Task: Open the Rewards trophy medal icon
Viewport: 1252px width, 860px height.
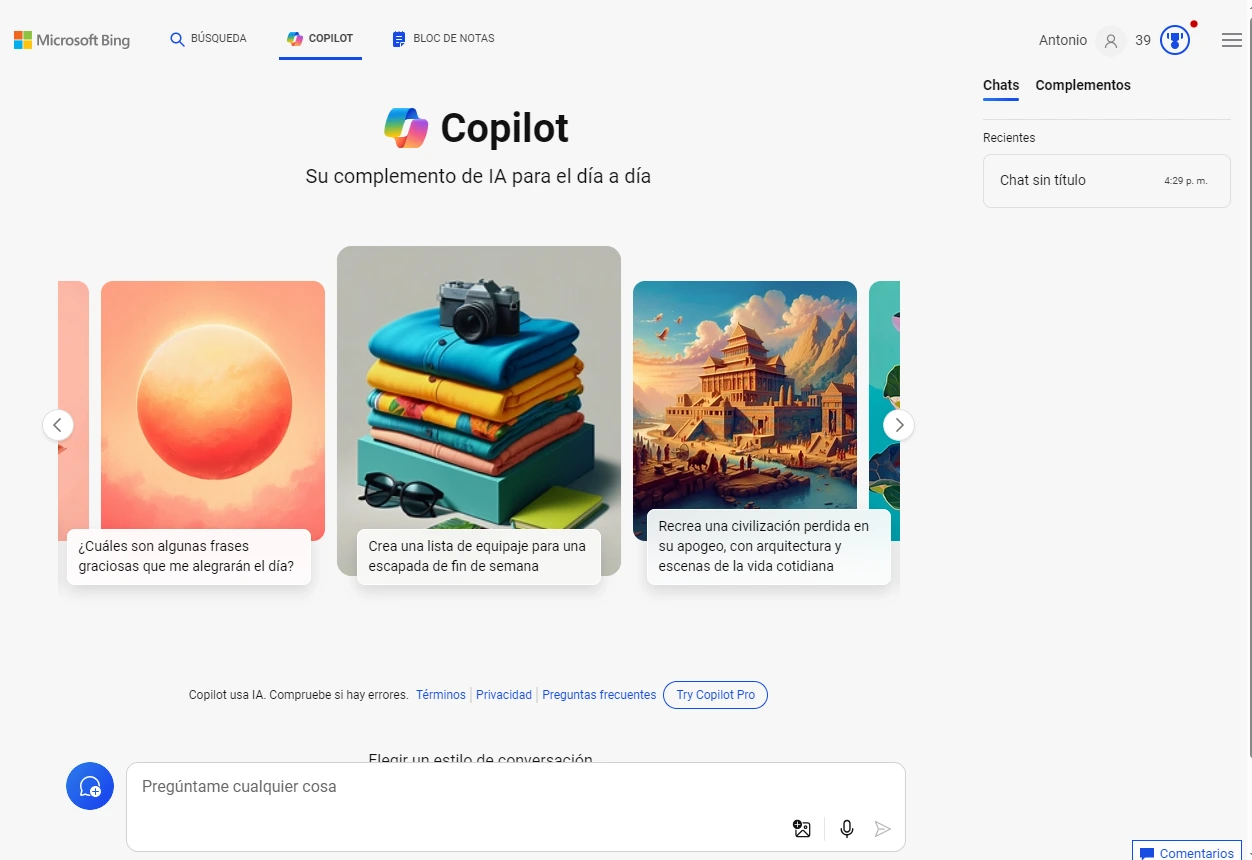Action: click(x=1175, y=41)
